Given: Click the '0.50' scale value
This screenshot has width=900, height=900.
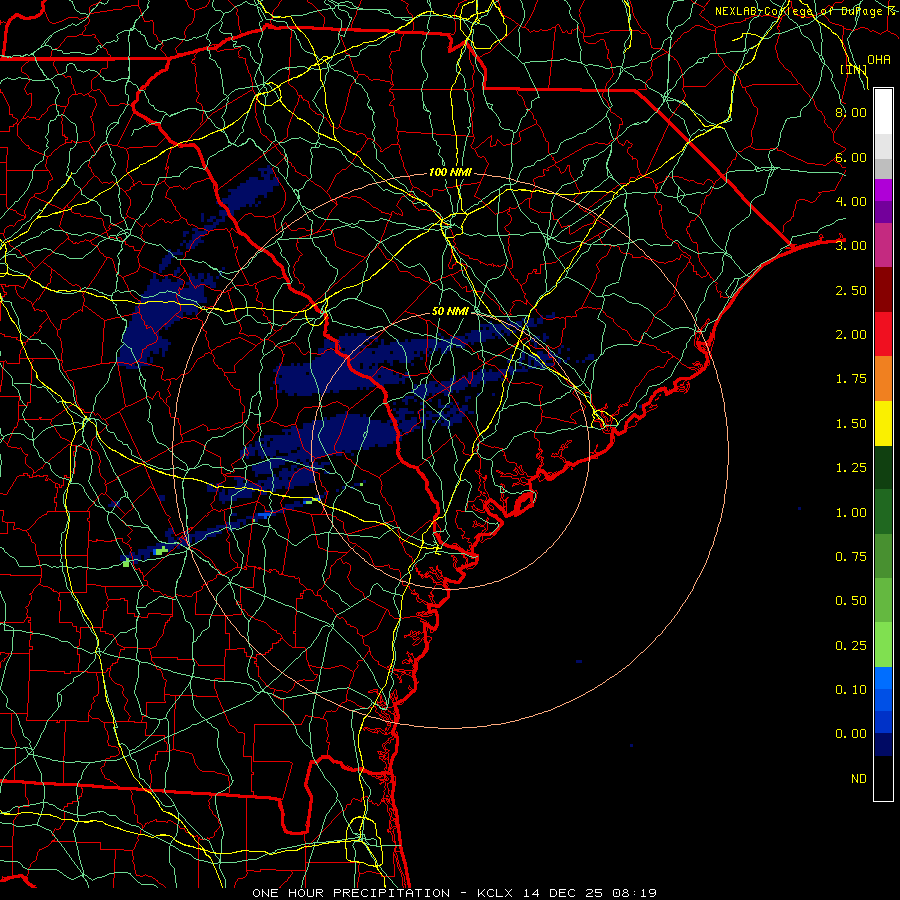Looking at the screenshot, I should tap(851, 601).
